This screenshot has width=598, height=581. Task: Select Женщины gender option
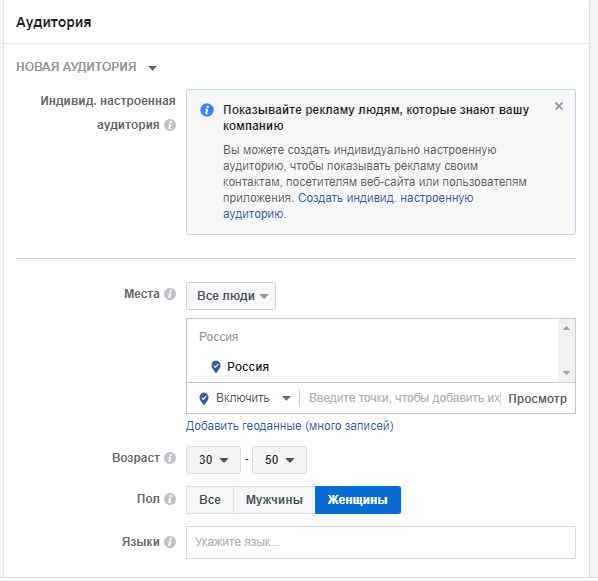pos(358,500)
